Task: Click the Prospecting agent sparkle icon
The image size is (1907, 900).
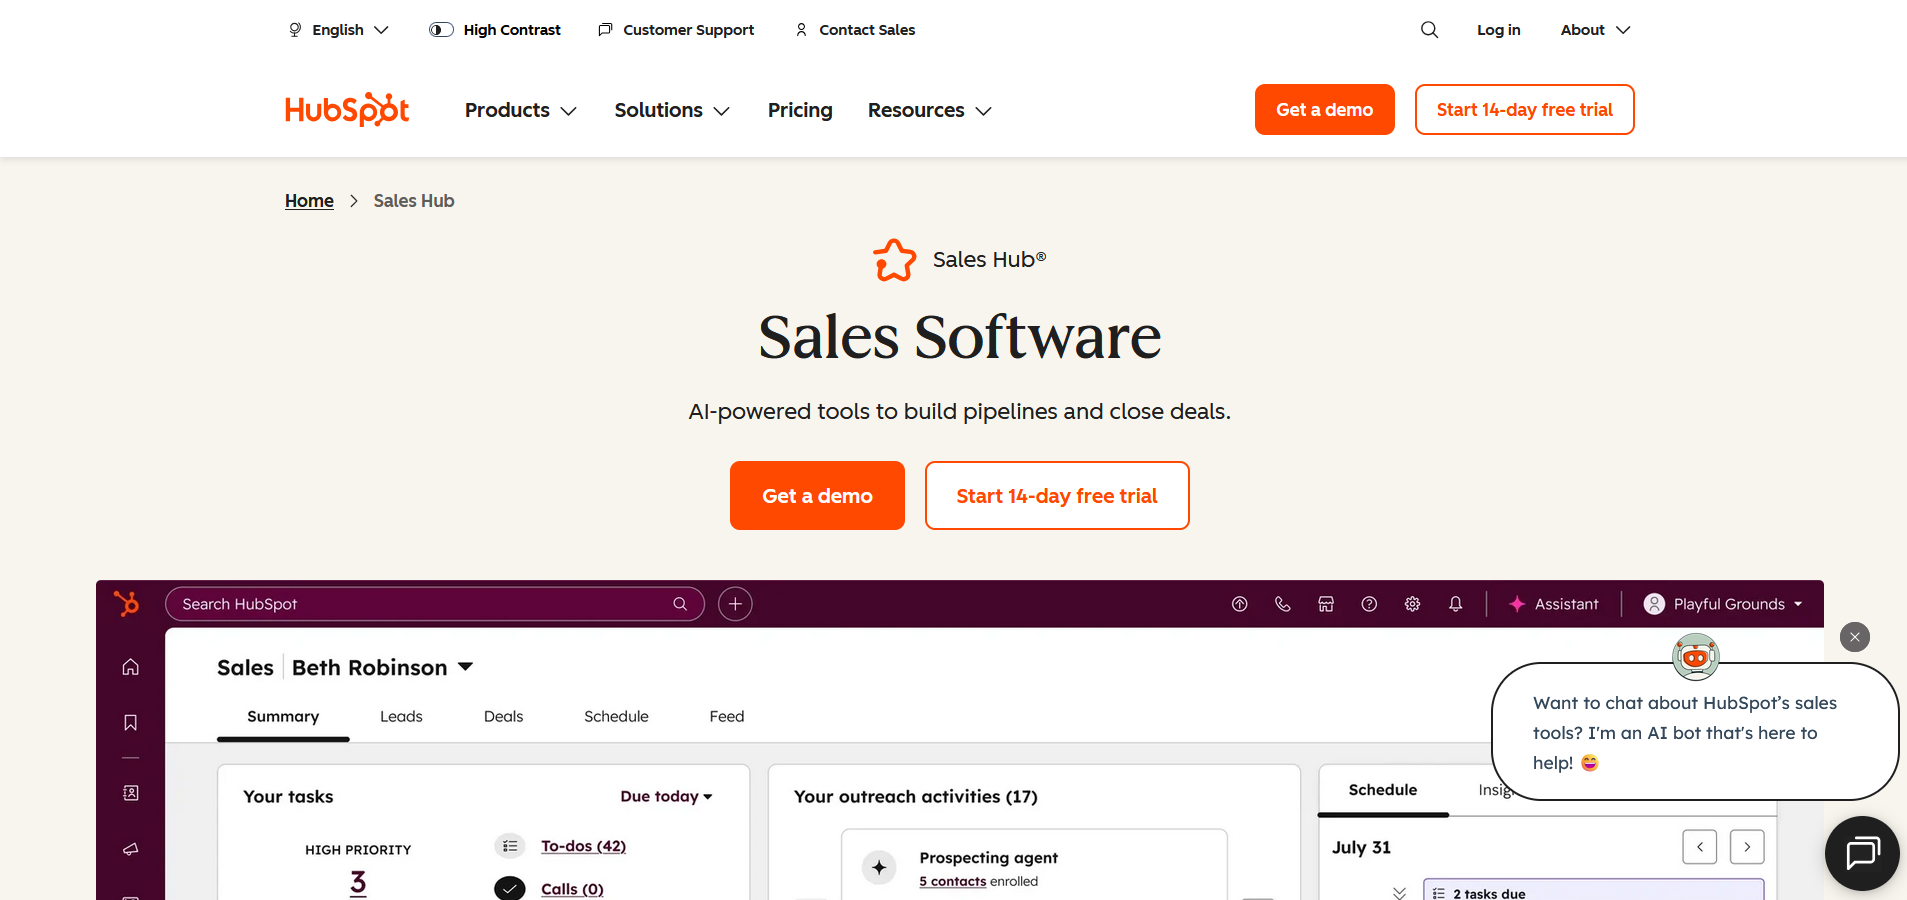Action: point(879,868)
